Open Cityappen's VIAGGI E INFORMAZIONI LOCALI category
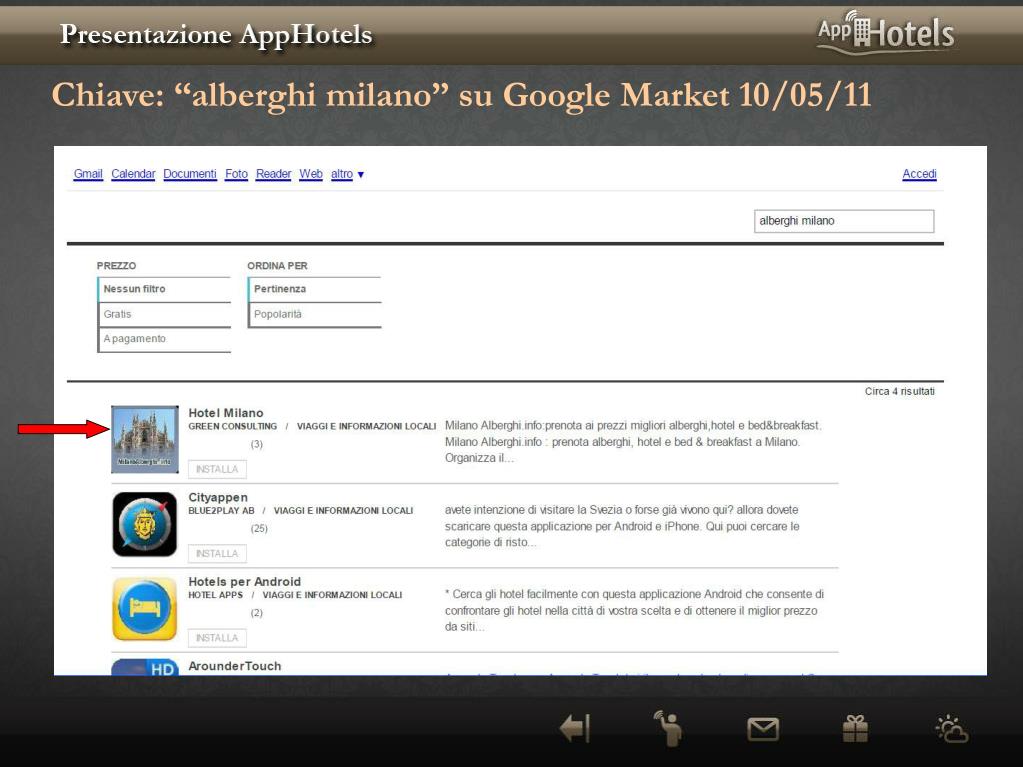The width and height of the screenshot is (1023, 767). 343,511
